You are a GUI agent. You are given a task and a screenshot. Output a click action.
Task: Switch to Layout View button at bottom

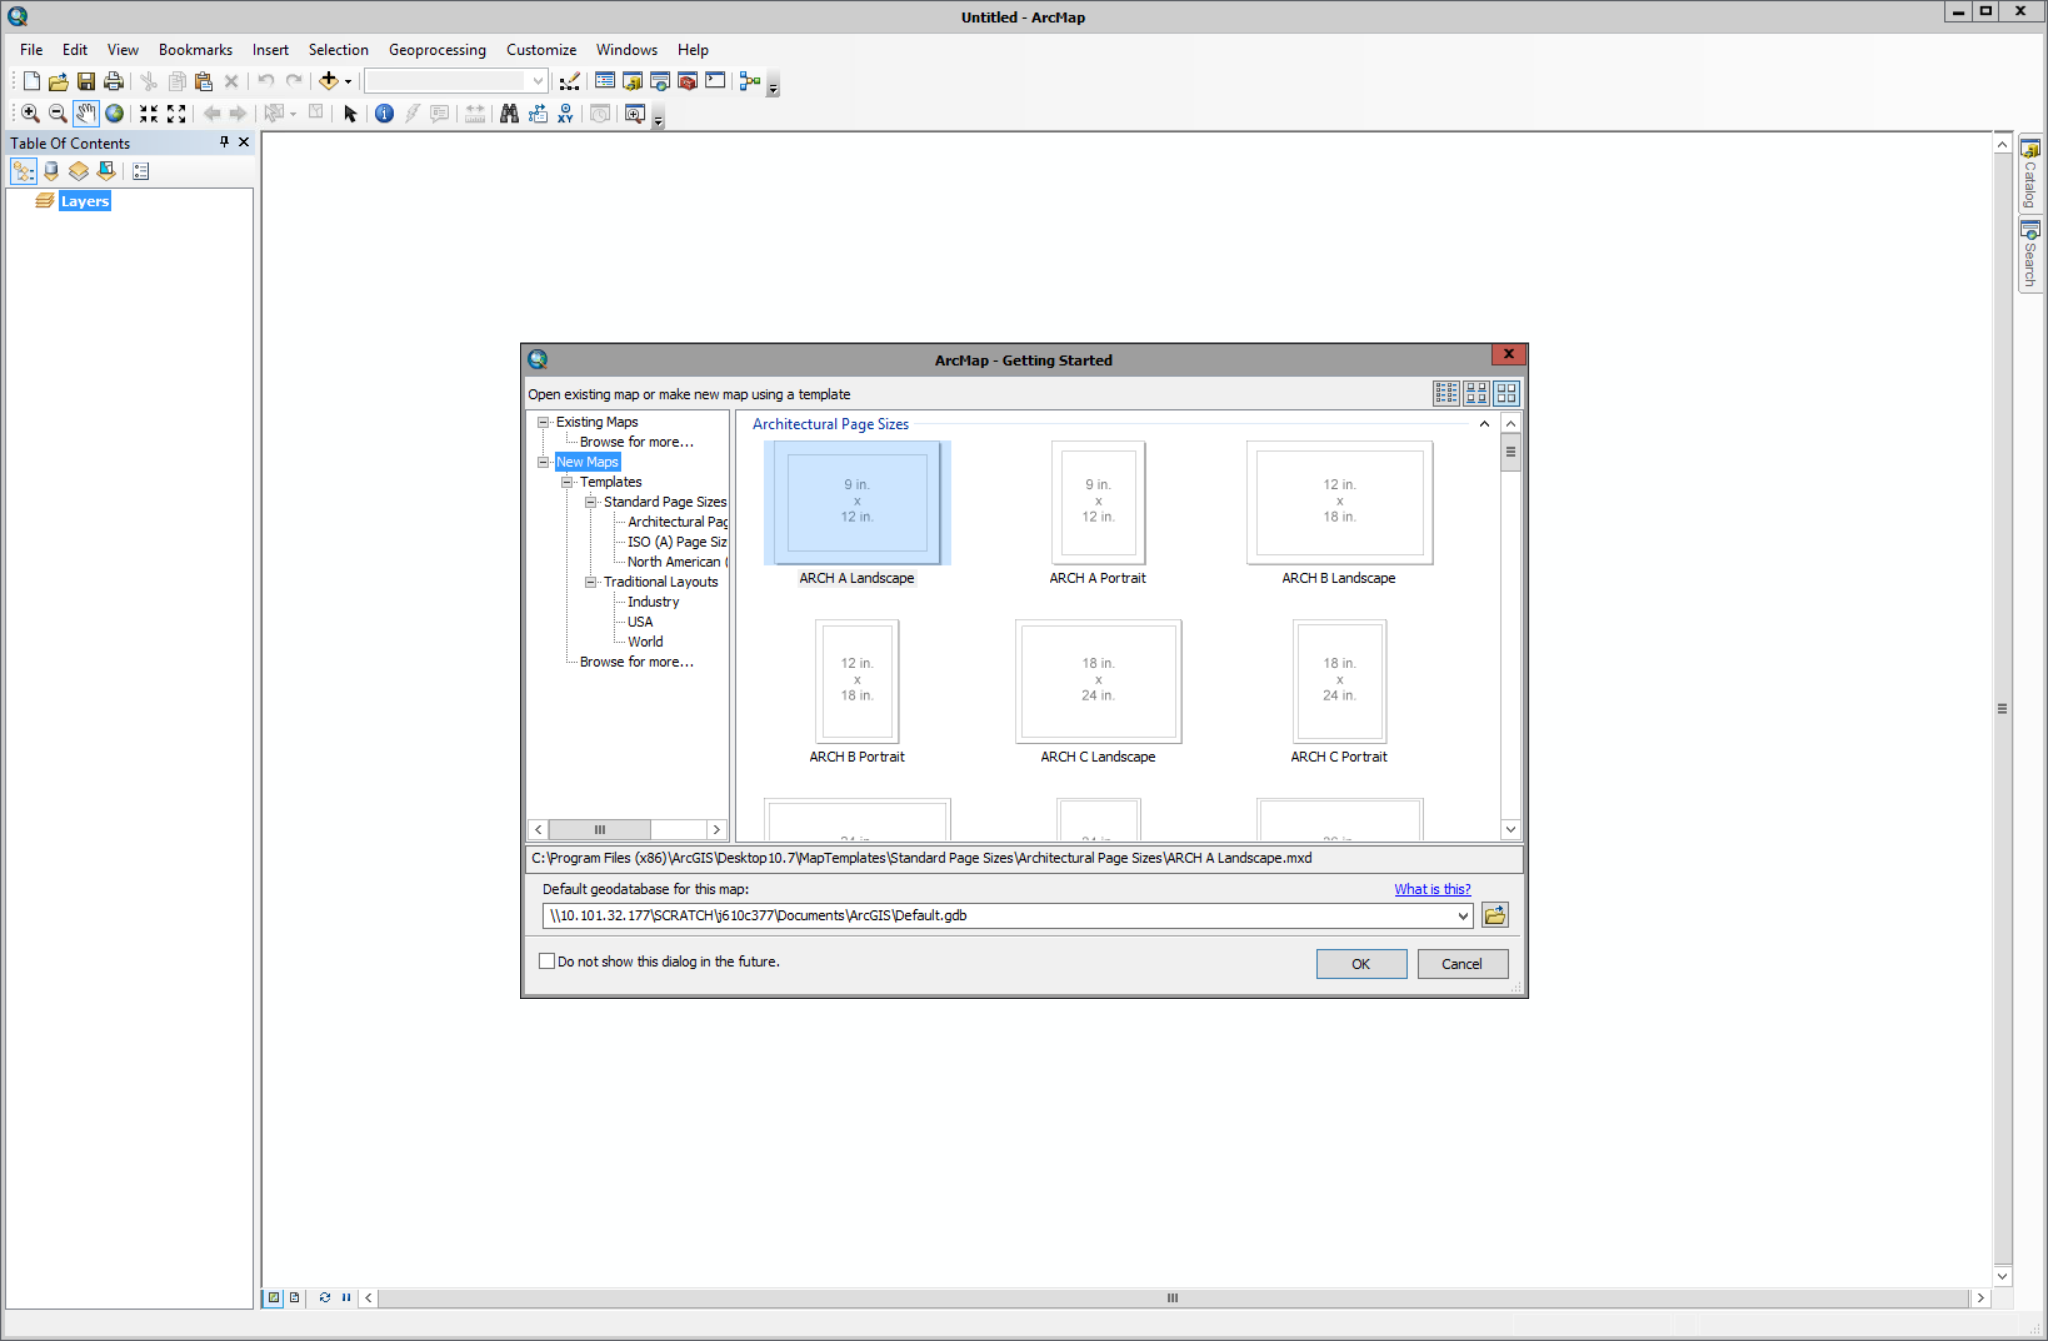(294, 1297)
